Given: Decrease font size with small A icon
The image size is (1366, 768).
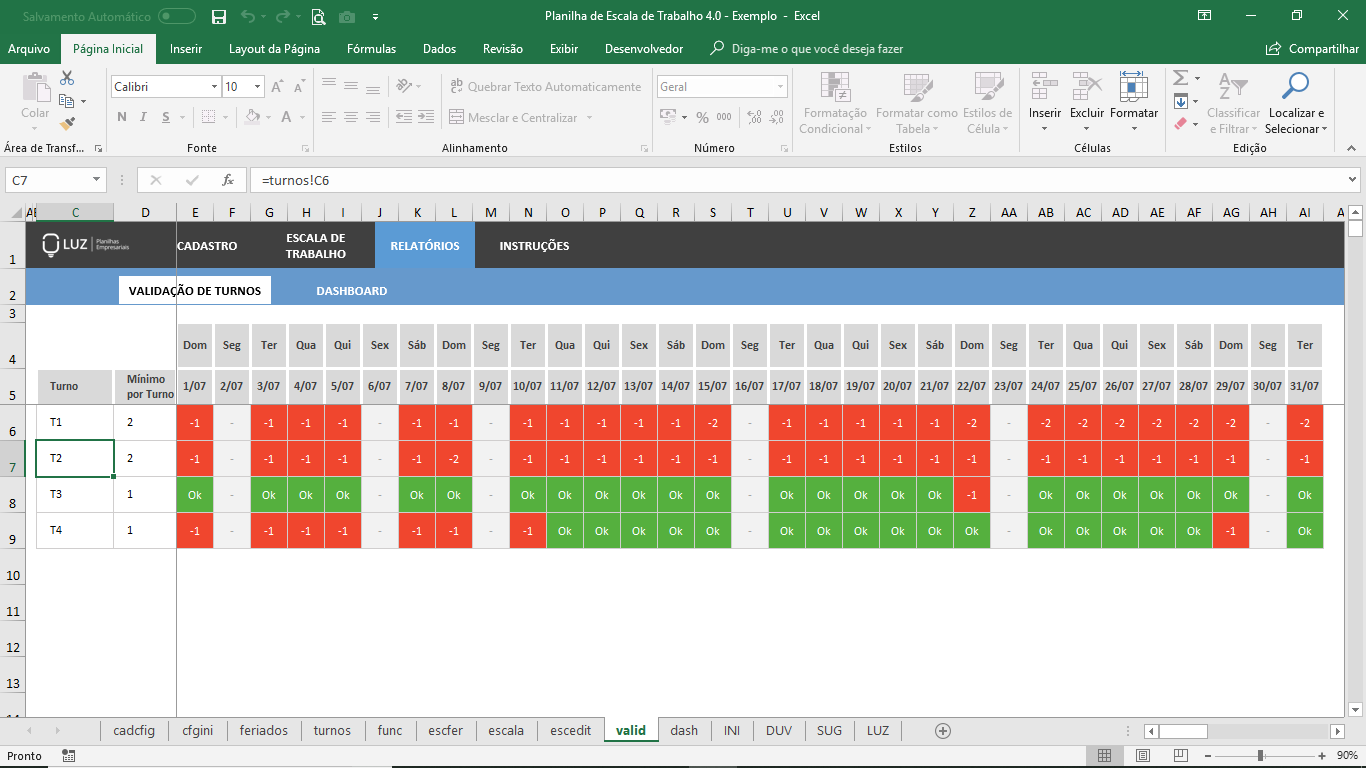Looking at the screenshot, I should tap(301, 88).
